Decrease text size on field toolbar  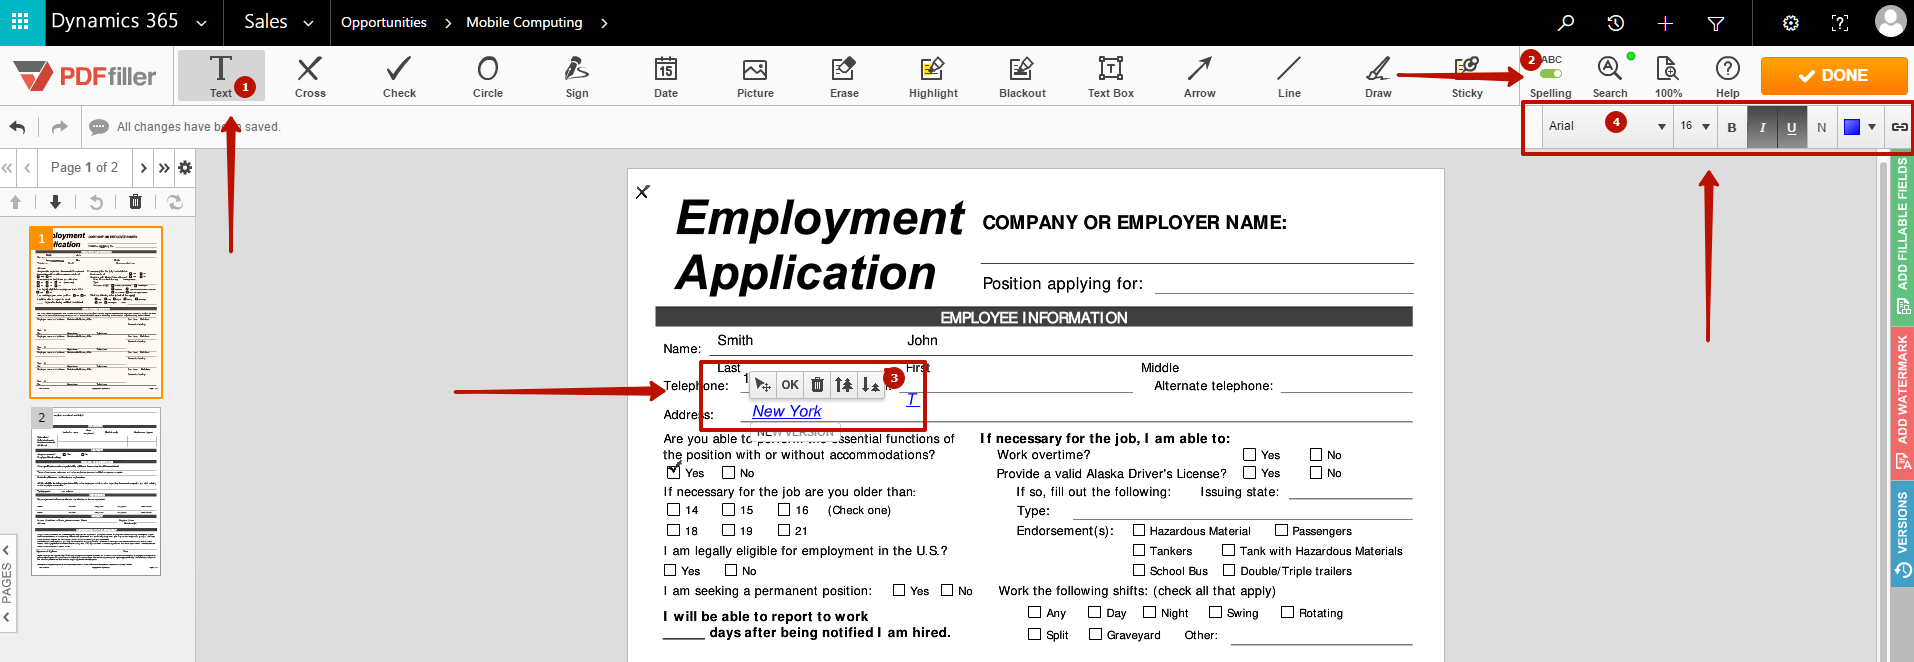870,385
